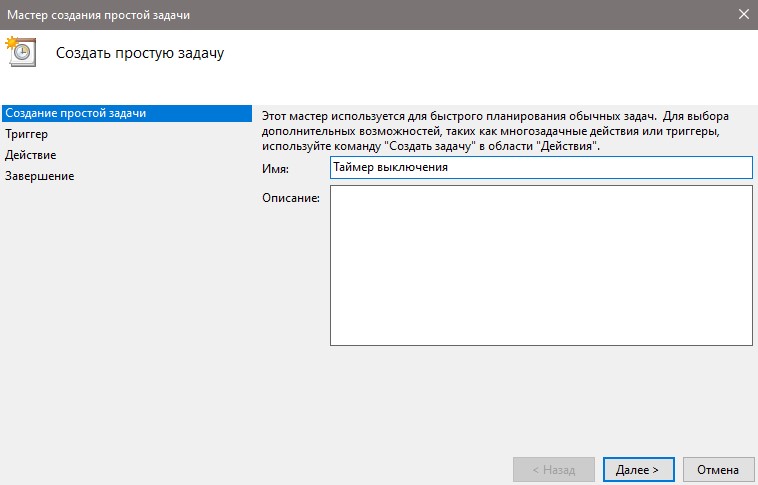The height and width of the screenshot is (485, 758).
Task: Click the wizard description paragraph text
Action: pos(495,131)
